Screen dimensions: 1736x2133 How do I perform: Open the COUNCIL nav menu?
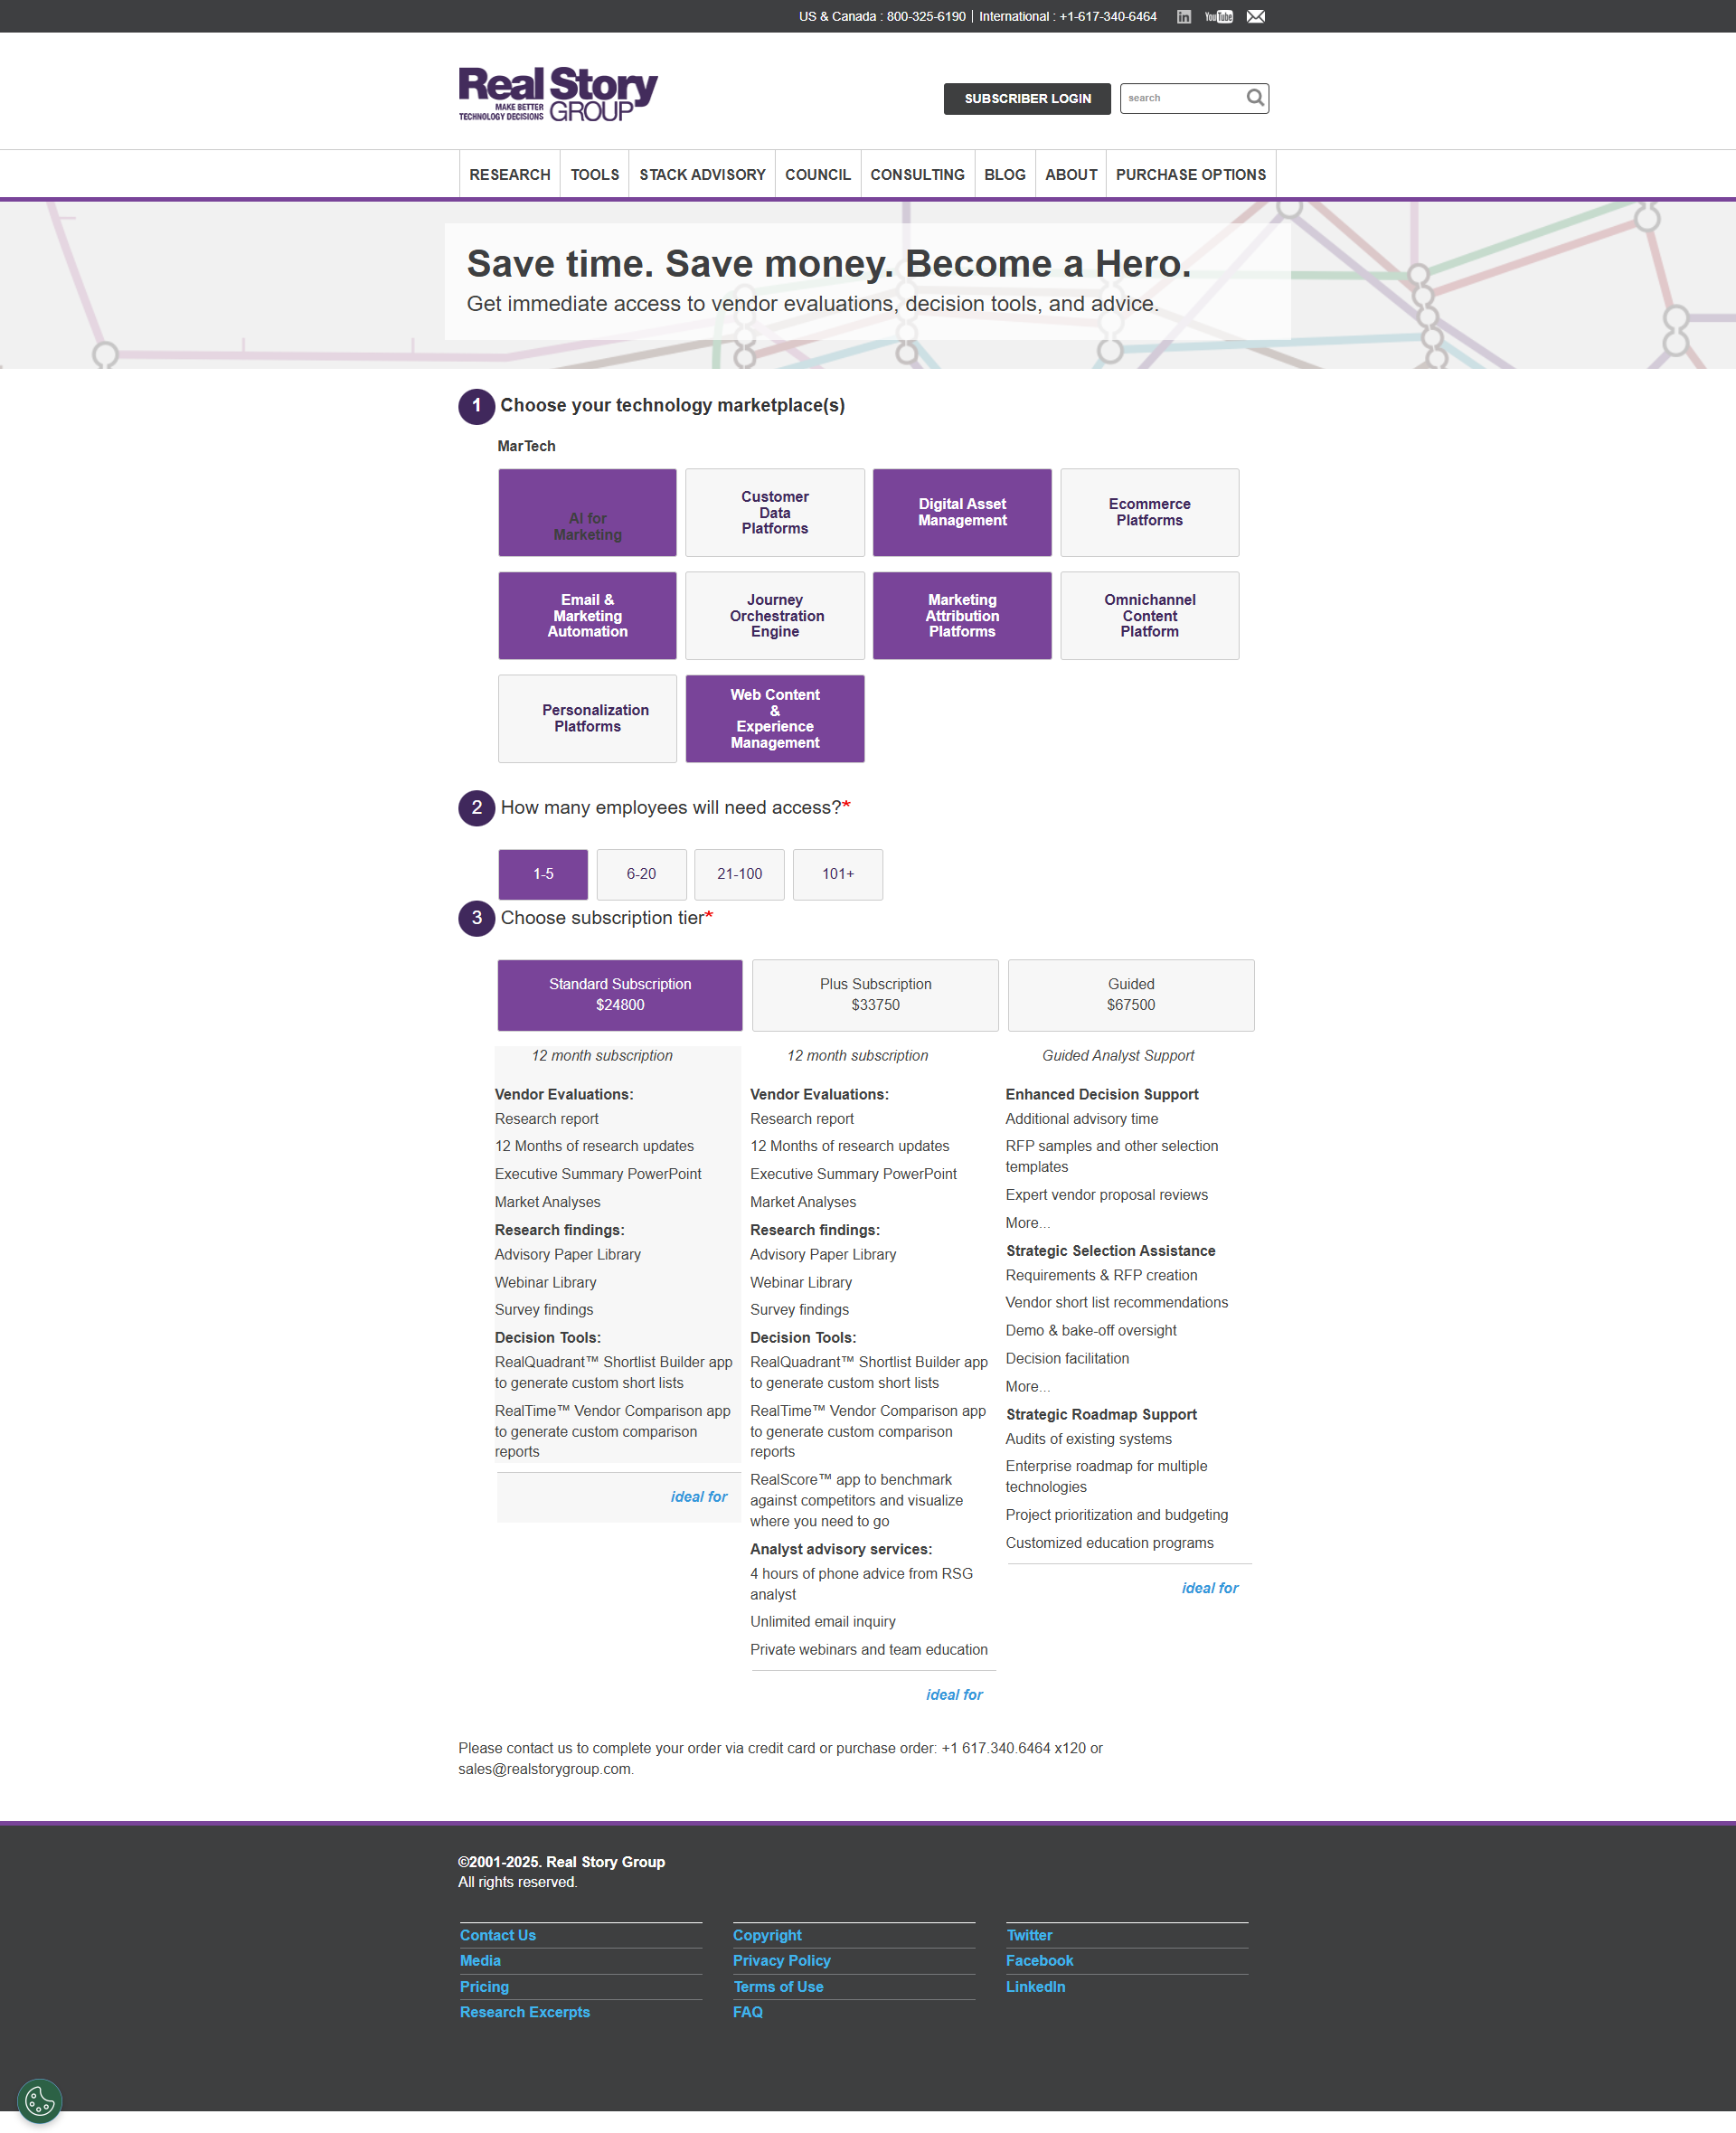pos(817,174)
